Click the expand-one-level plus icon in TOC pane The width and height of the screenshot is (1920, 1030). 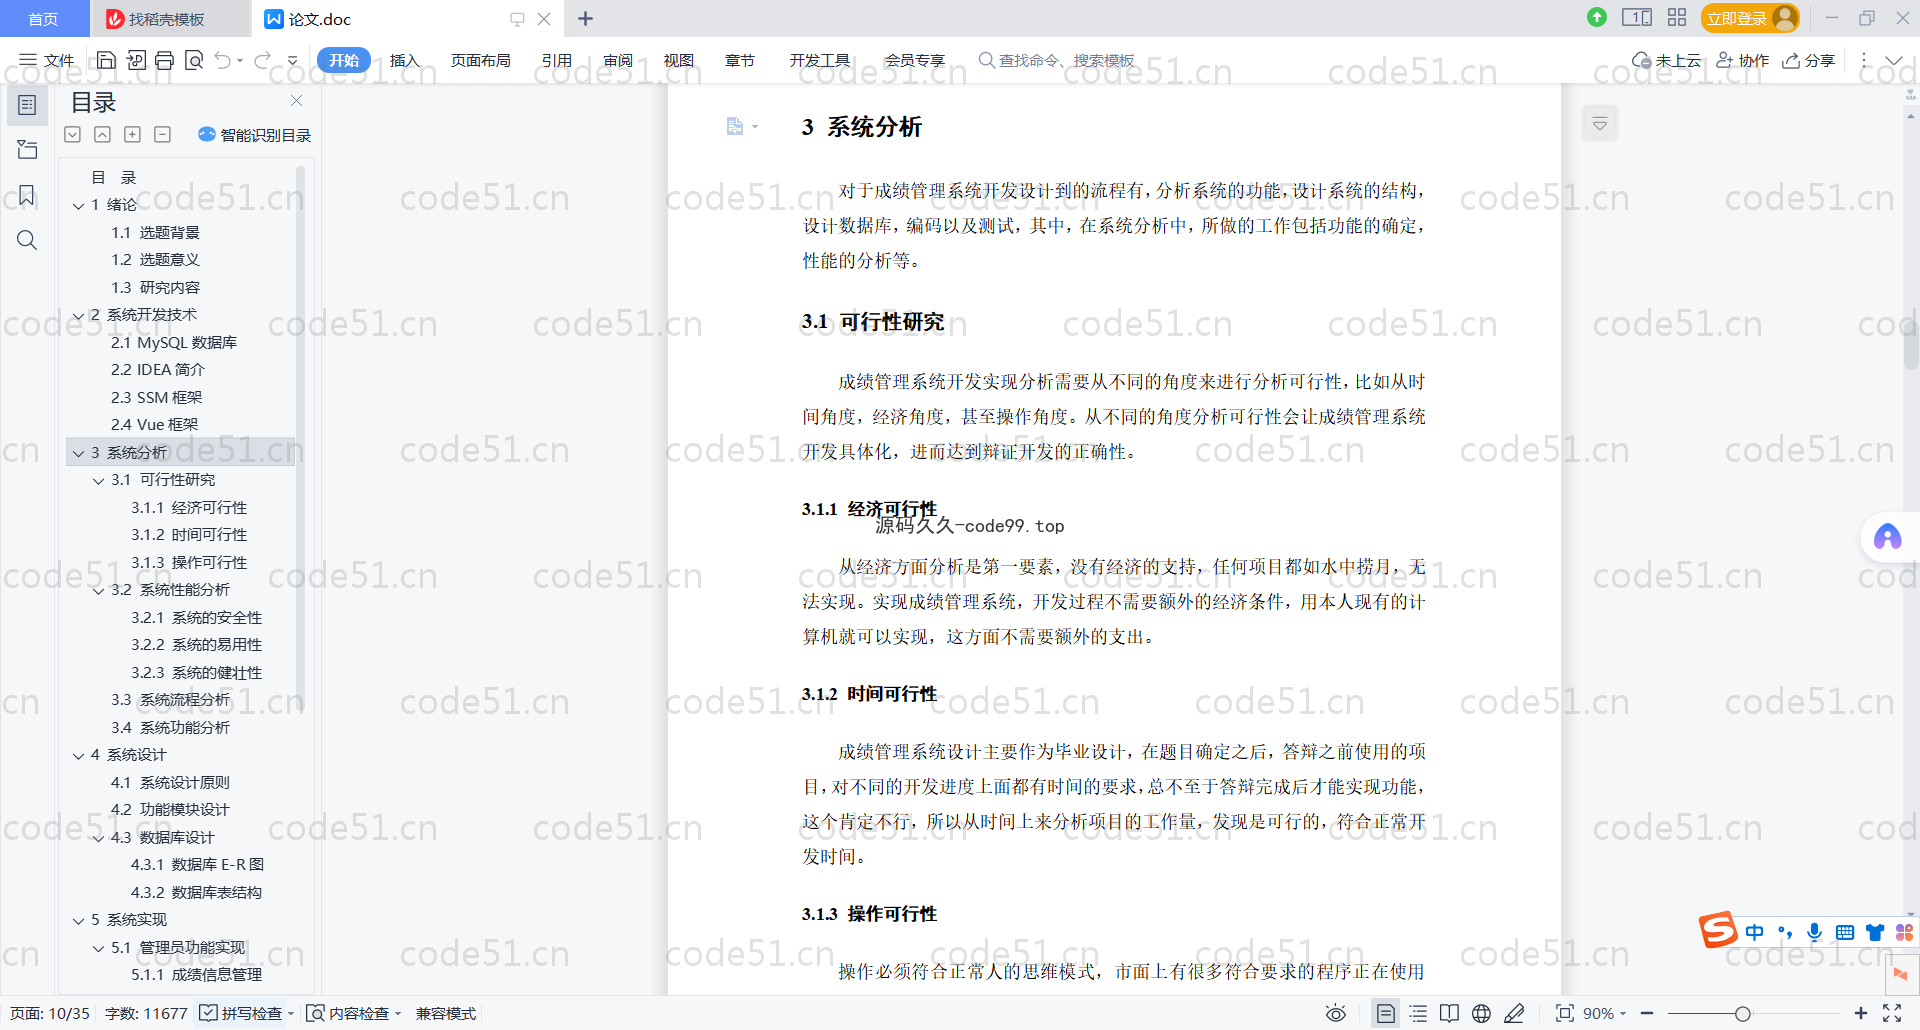[x=132, y=134]
